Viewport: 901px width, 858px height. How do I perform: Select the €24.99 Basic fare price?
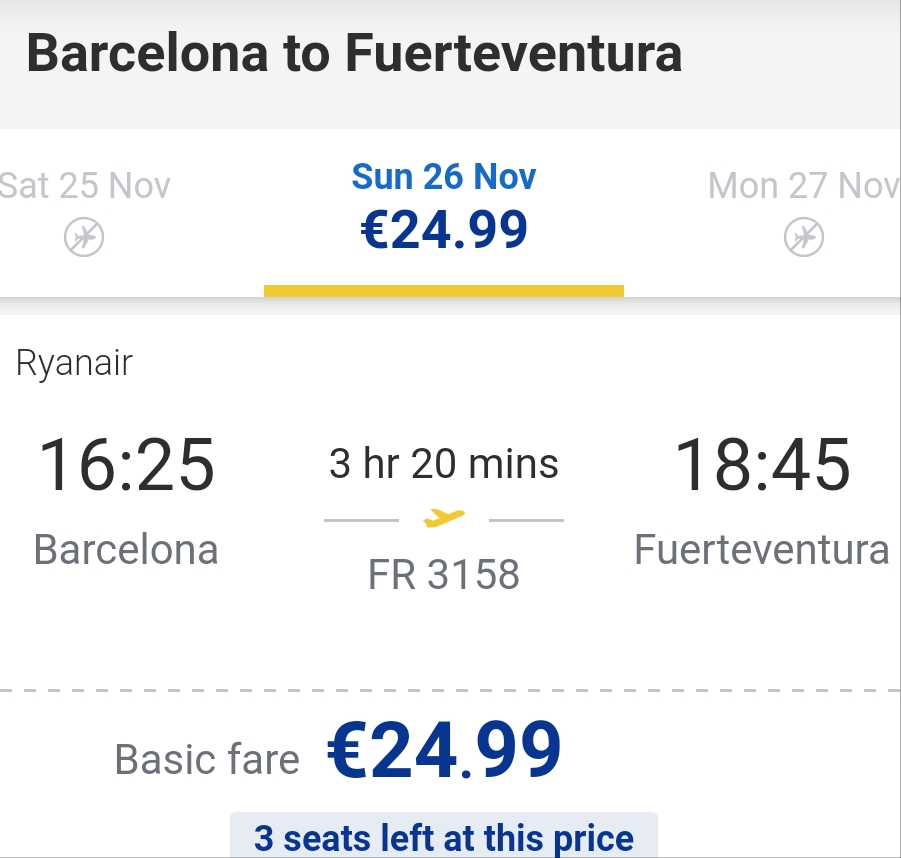[x=444, y=750]
